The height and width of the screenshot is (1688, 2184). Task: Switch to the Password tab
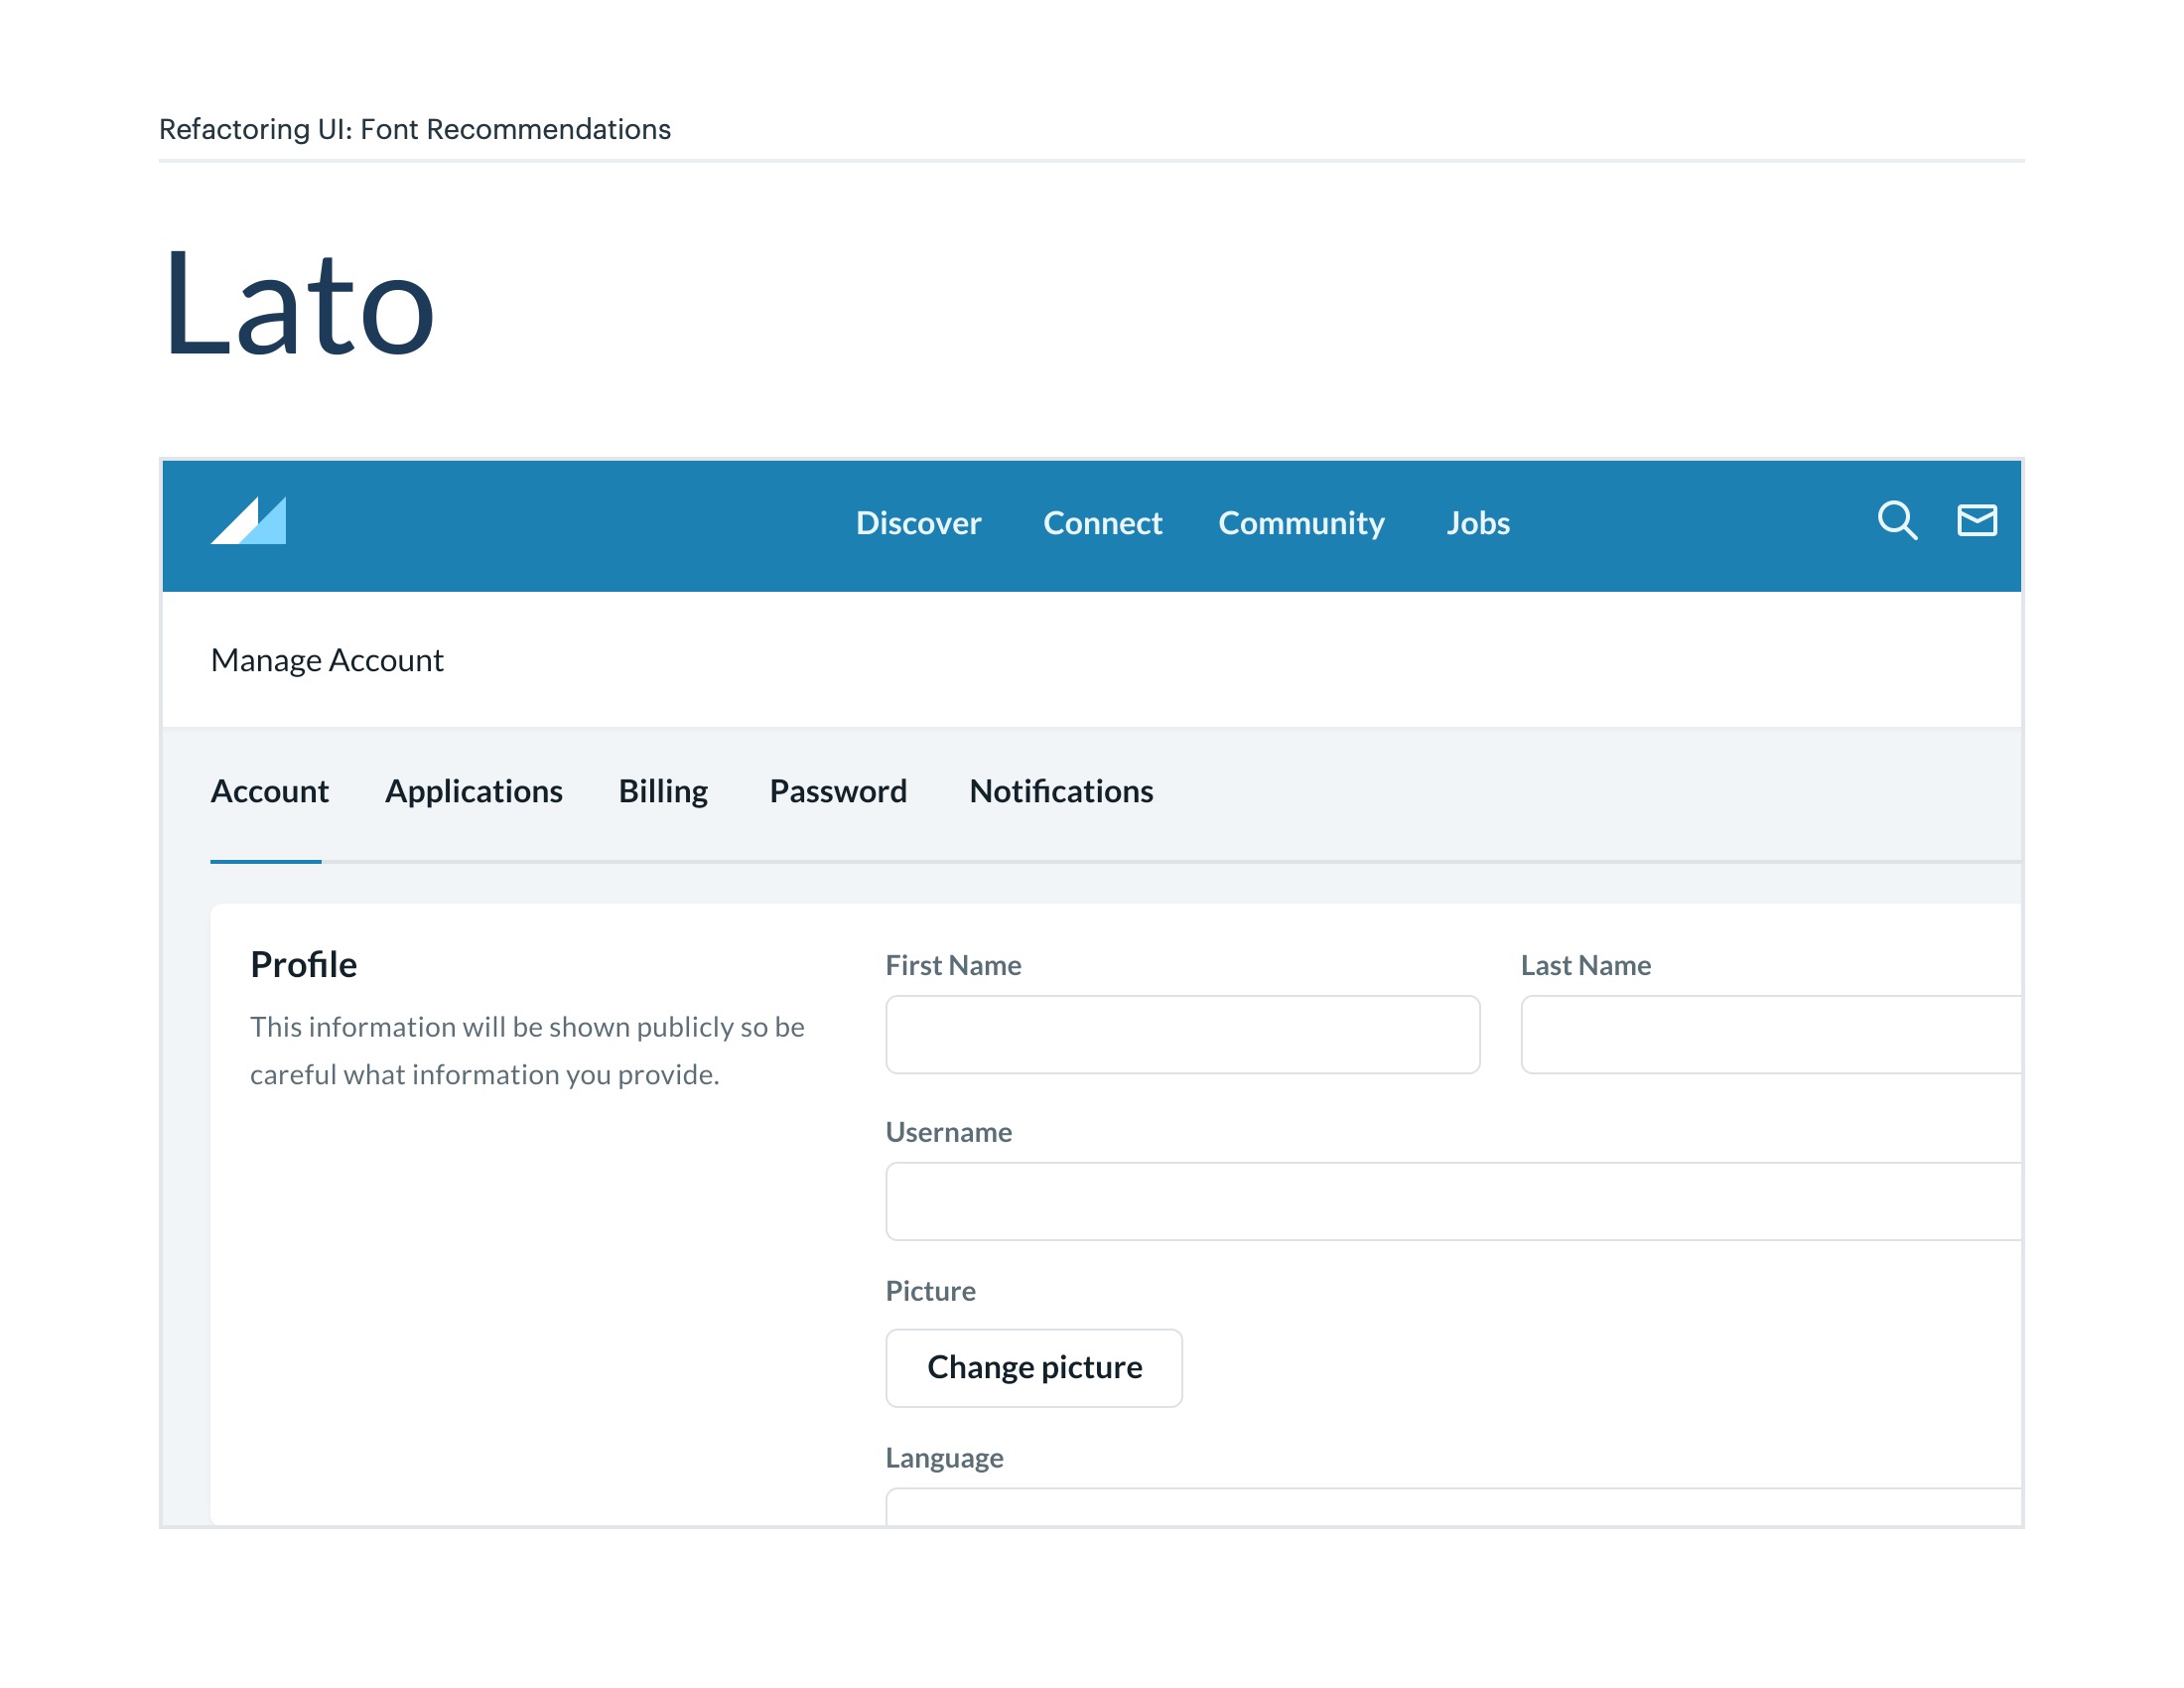[x=837, y=791]
